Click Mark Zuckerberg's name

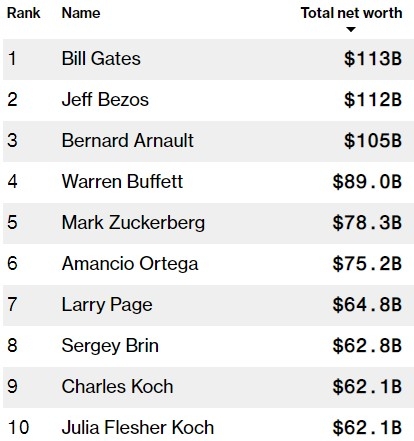pos(133,223)
